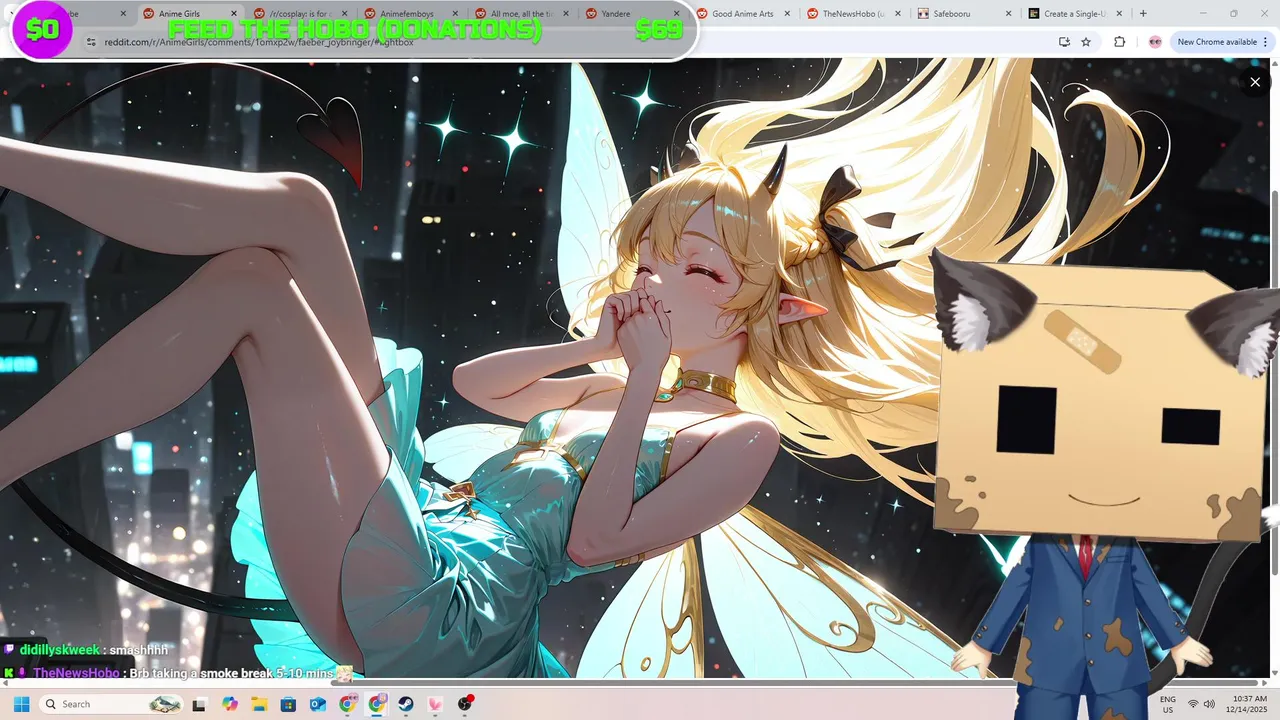The height and width of the screenshot is (720, 1280).
Task: Click the ENG US language indicator
Action: click(1168, 704)
